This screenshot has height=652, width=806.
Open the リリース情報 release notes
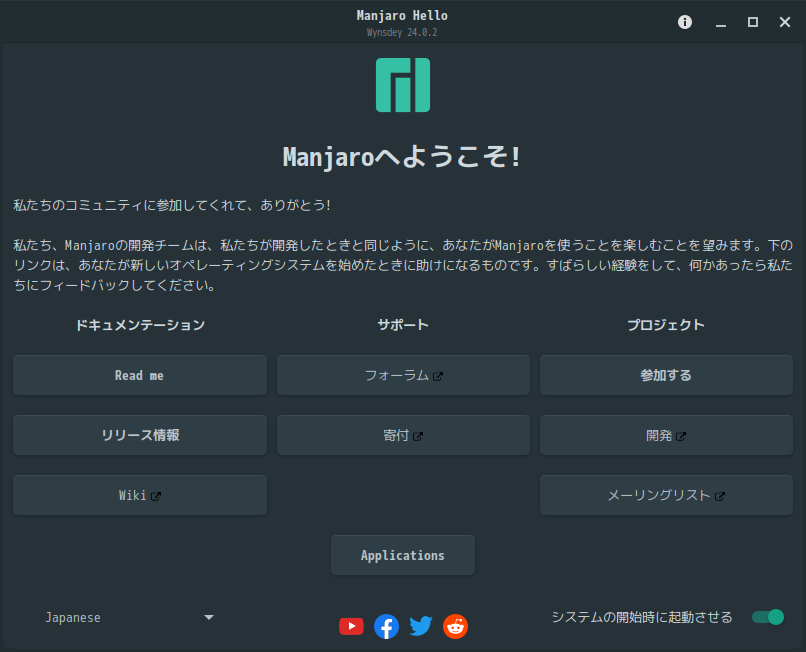pos(140,435)
